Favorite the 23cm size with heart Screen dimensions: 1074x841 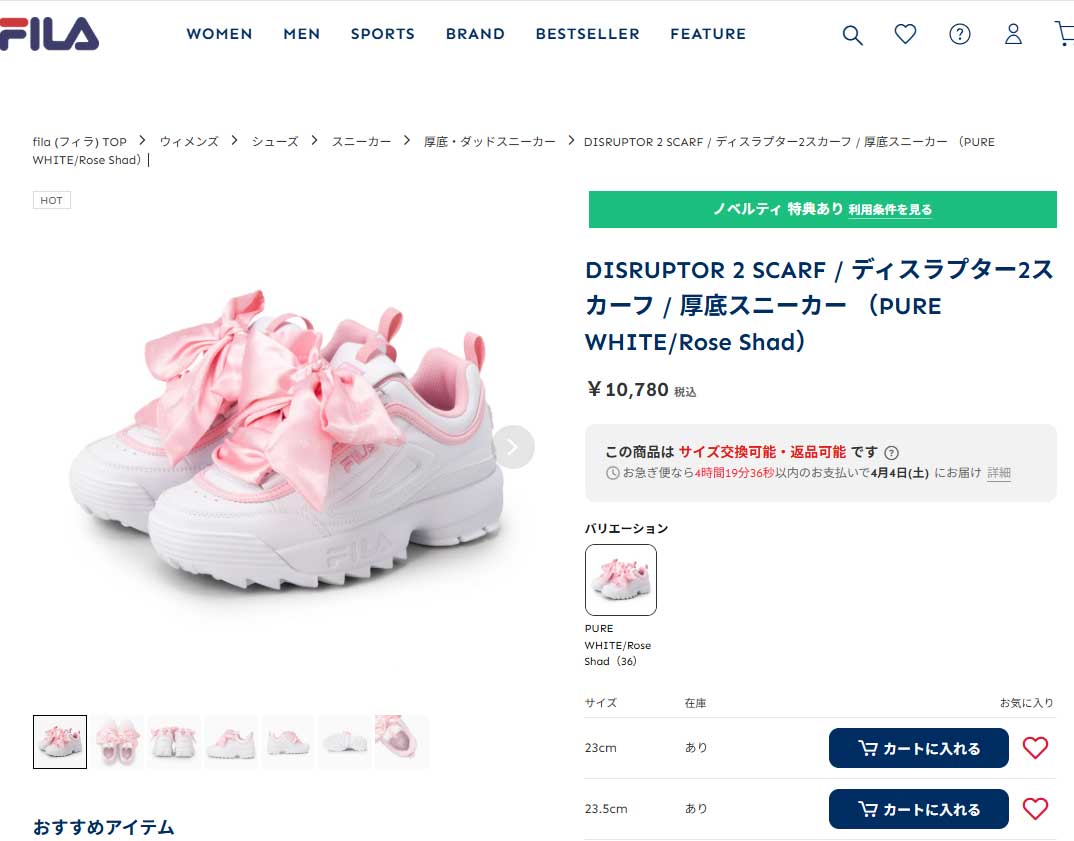pos(1035,748)
